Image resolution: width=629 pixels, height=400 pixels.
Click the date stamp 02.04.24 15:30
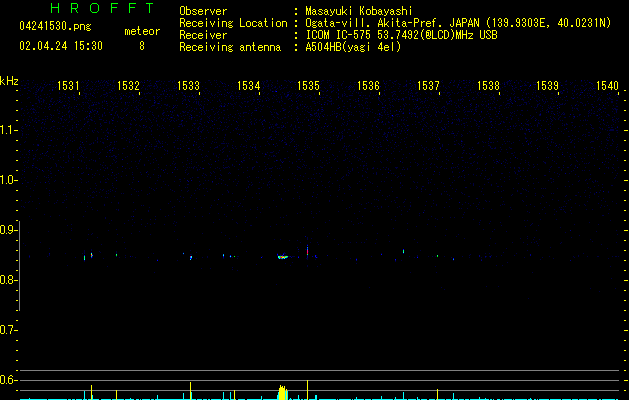pos(61,46)
